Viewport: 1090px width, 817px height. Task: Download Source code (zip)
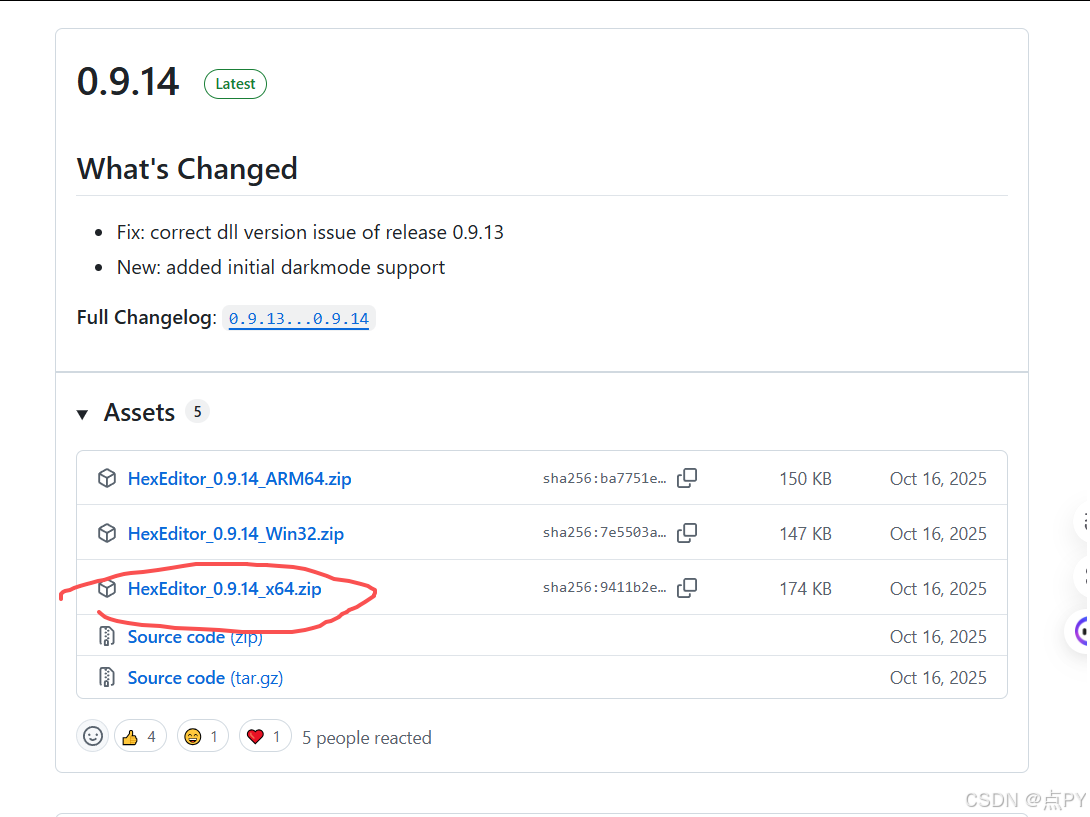click(x=195, y=636)
